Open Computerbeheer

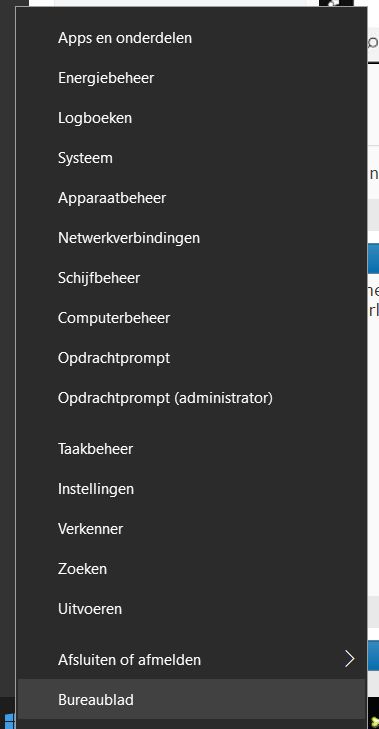pos(191,318)
